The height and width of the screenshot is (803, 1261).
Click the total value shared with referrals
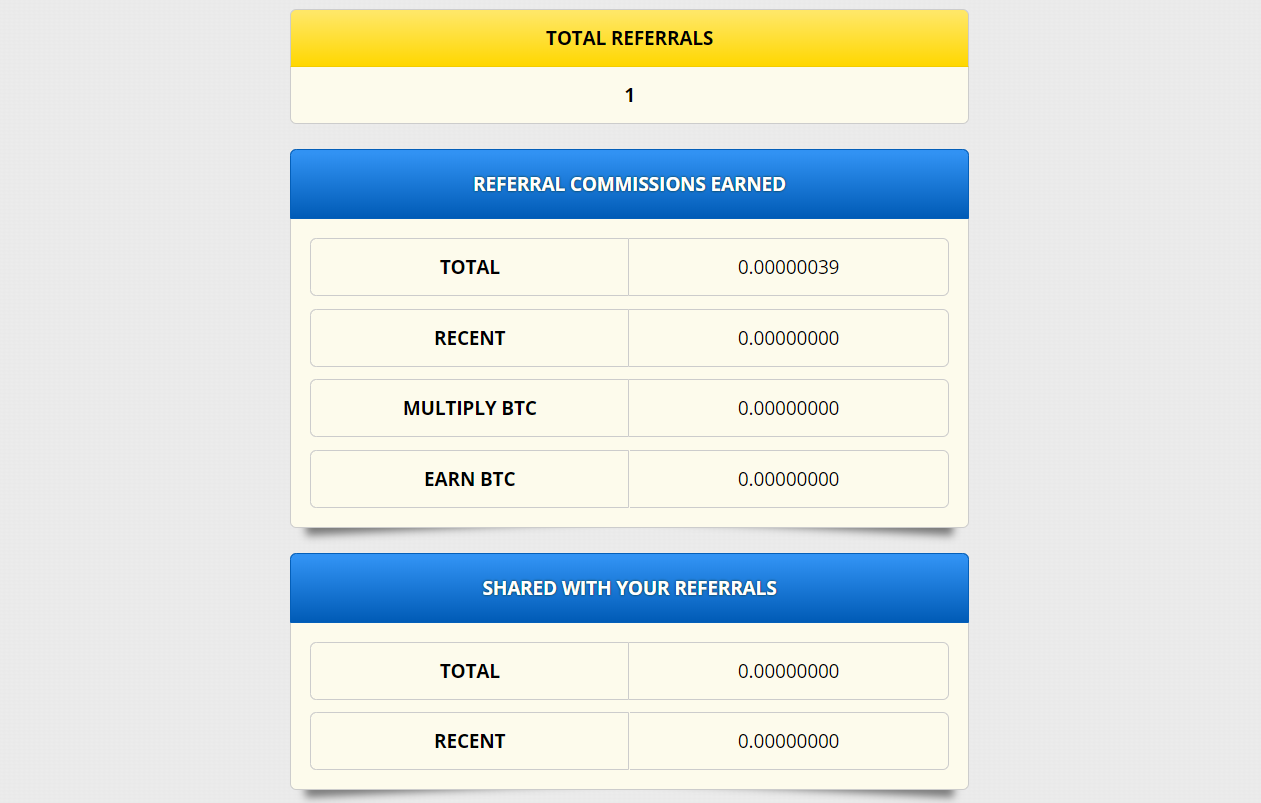tap(788, 671)
